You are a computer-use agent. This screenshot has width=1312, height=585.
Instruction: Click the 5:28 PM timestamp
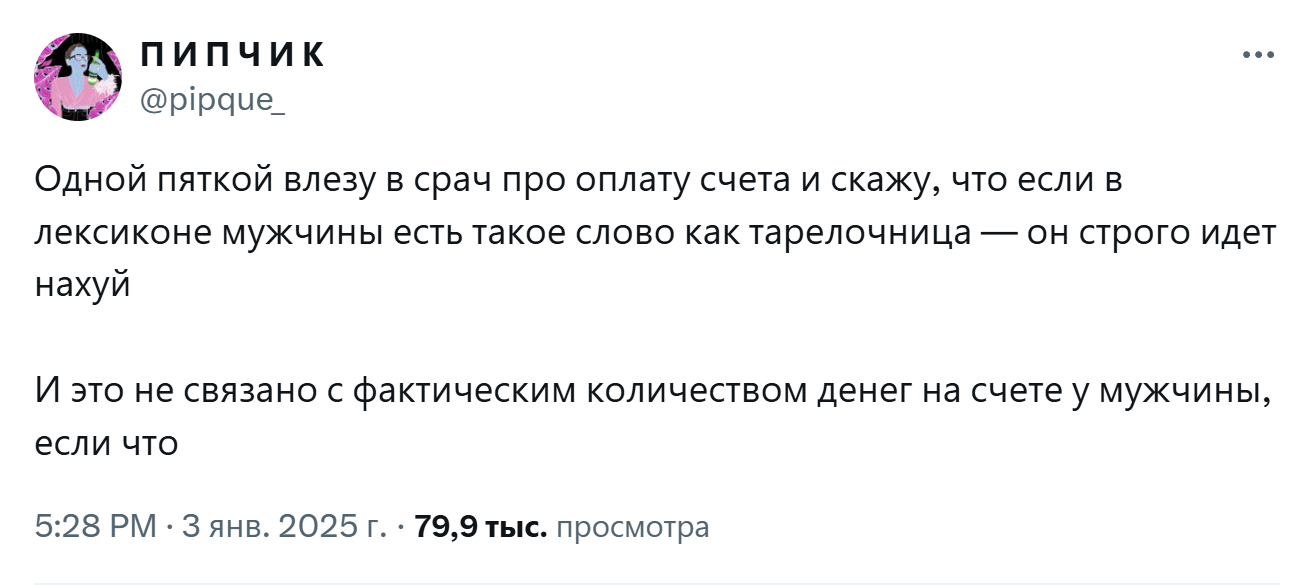click(96, 526)
